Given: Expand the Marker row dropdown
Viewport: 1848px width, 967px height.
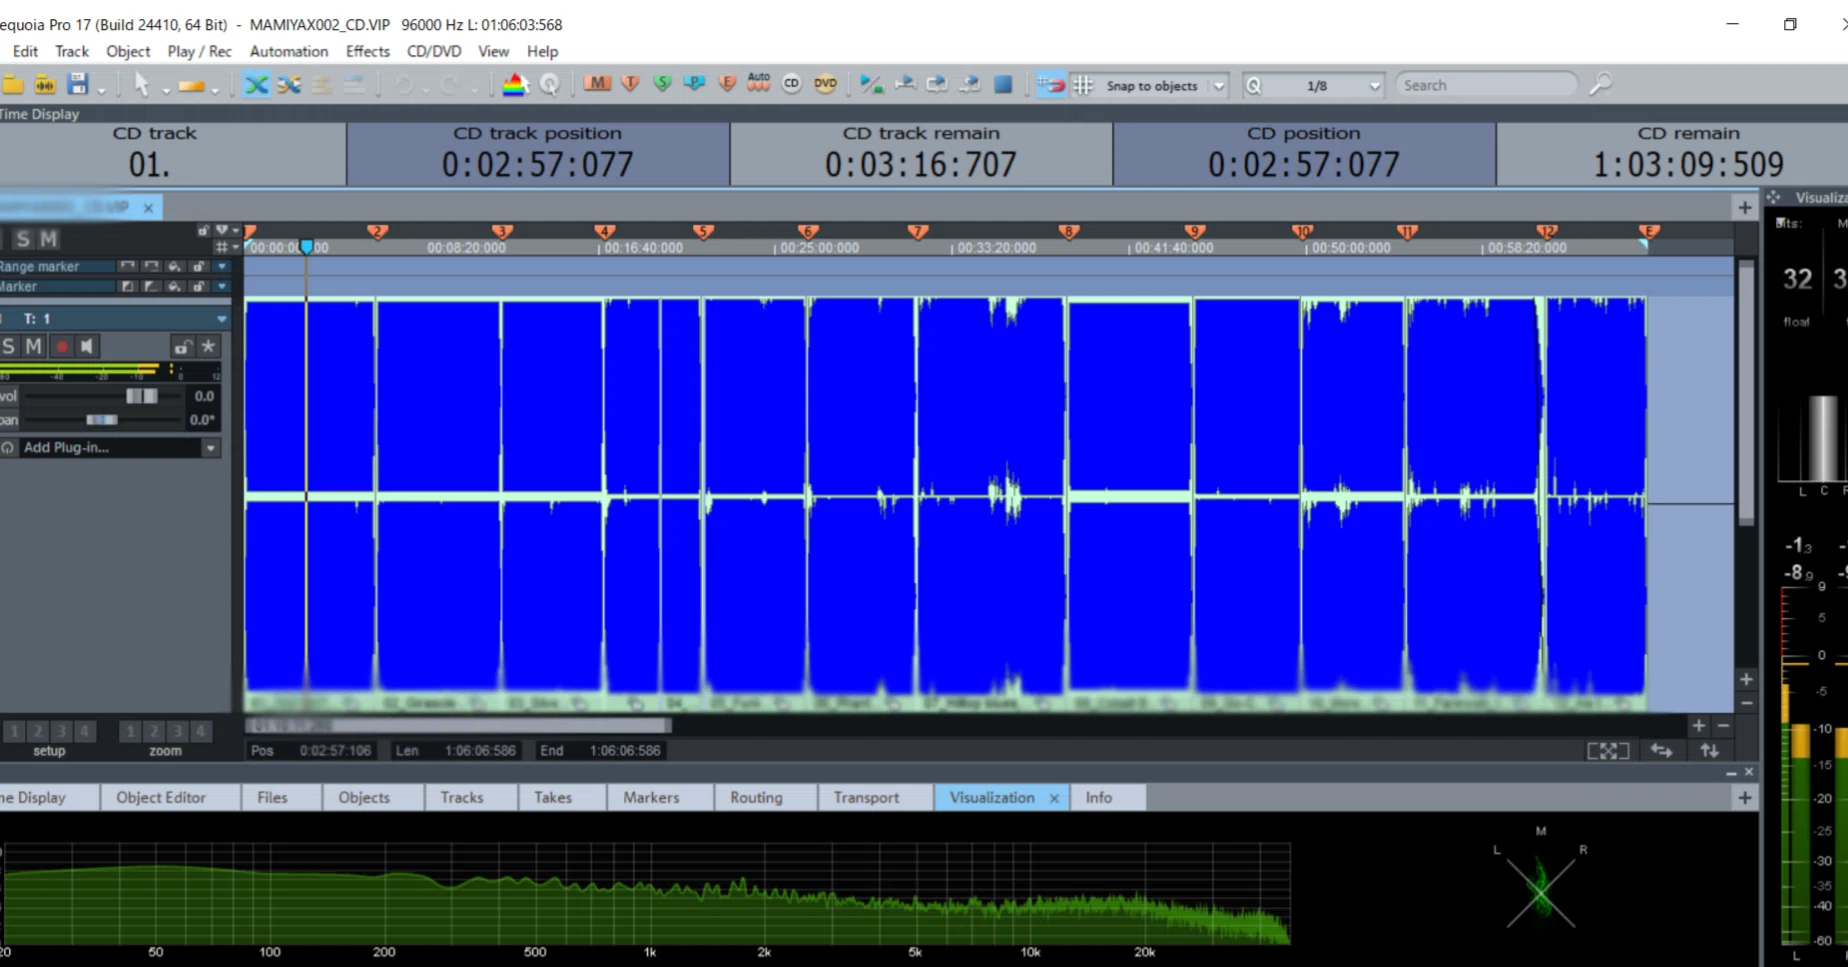Looking at the screenshot, I should coord(223,287).
